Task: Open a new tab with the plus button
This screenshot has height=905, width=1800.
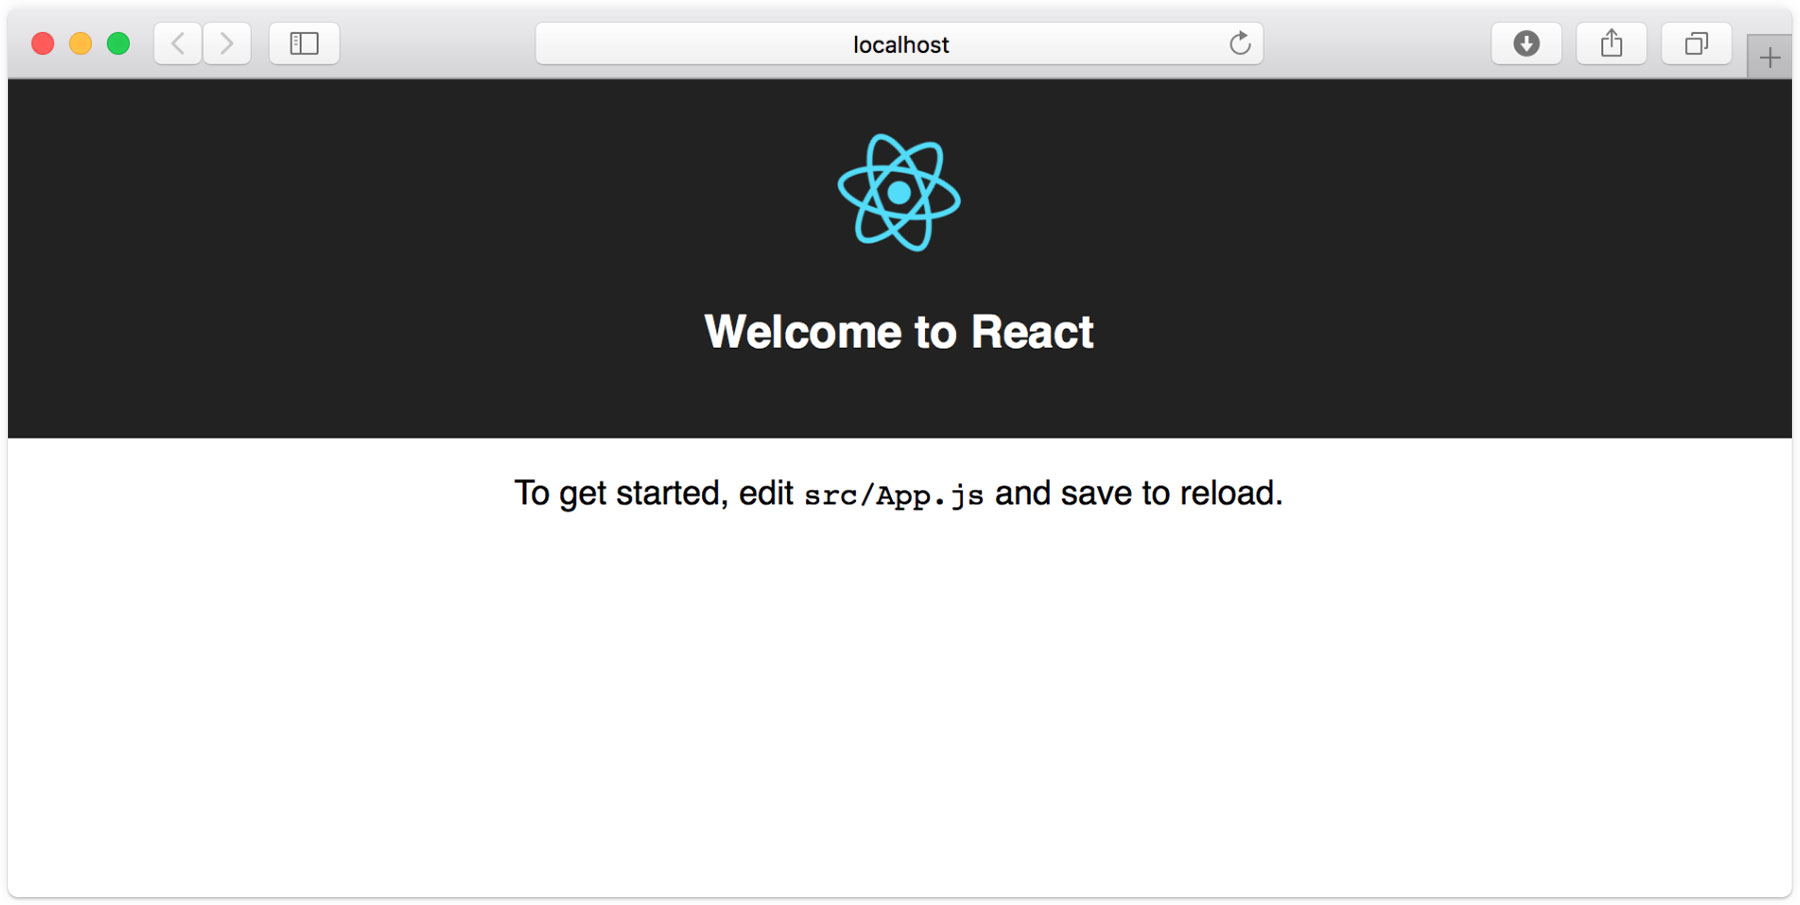Action: 1770,56
